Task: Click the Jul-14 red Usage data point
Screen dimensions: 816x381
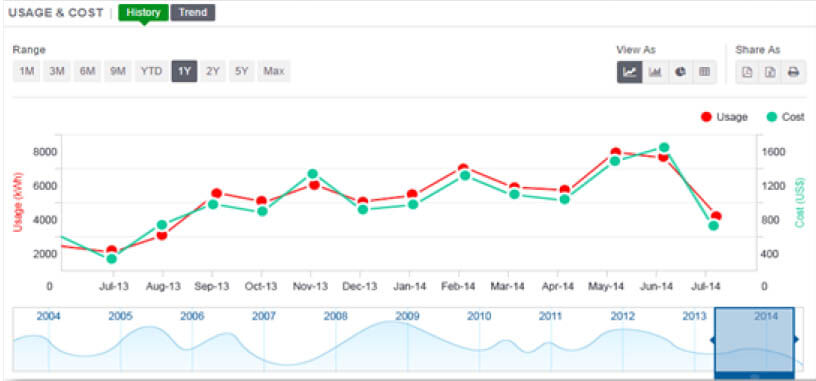Action: pyautogui.click(x=716, y=216)
